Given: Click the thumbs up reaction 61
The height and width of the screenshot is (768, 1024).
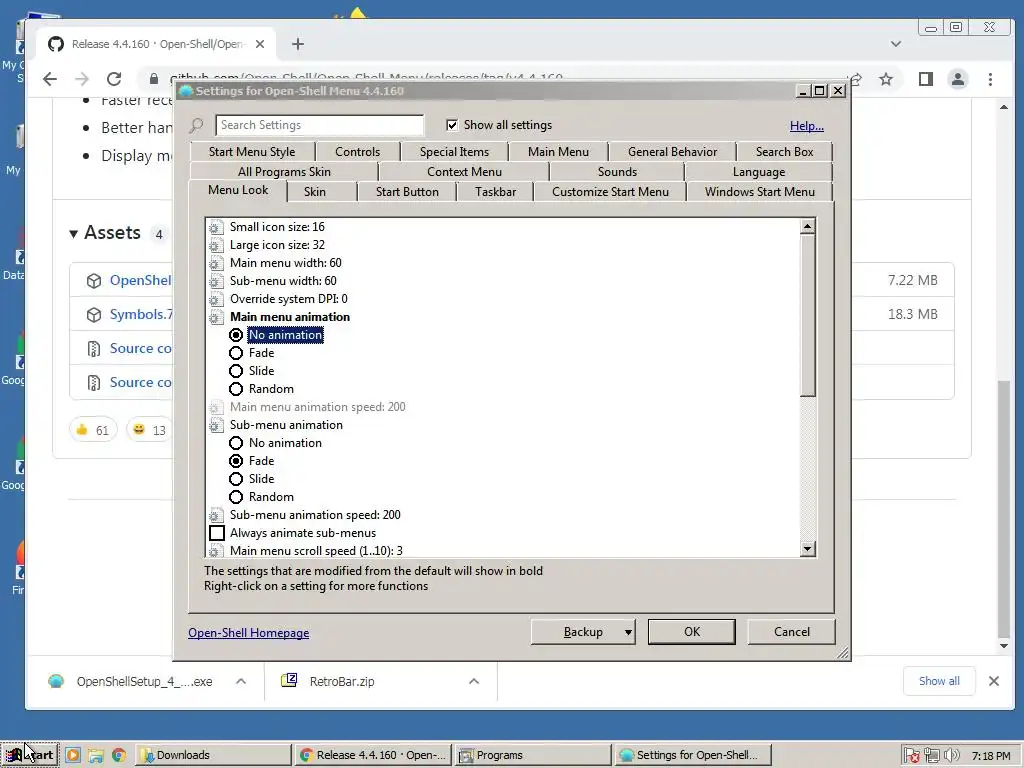Looking at the screenshot, I should pyautogui.click(x=93, y=430).
